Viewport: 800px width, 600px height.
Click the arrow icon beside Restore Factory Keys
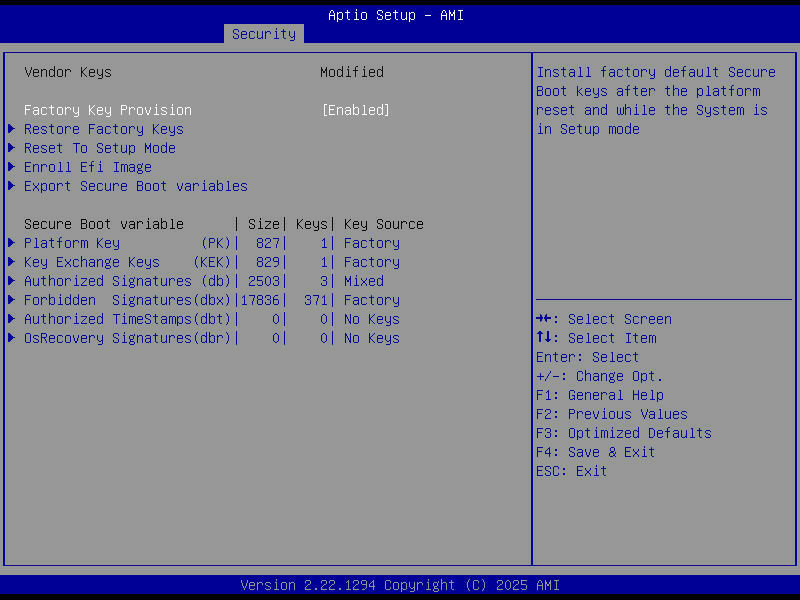click(x=11, y=128)
